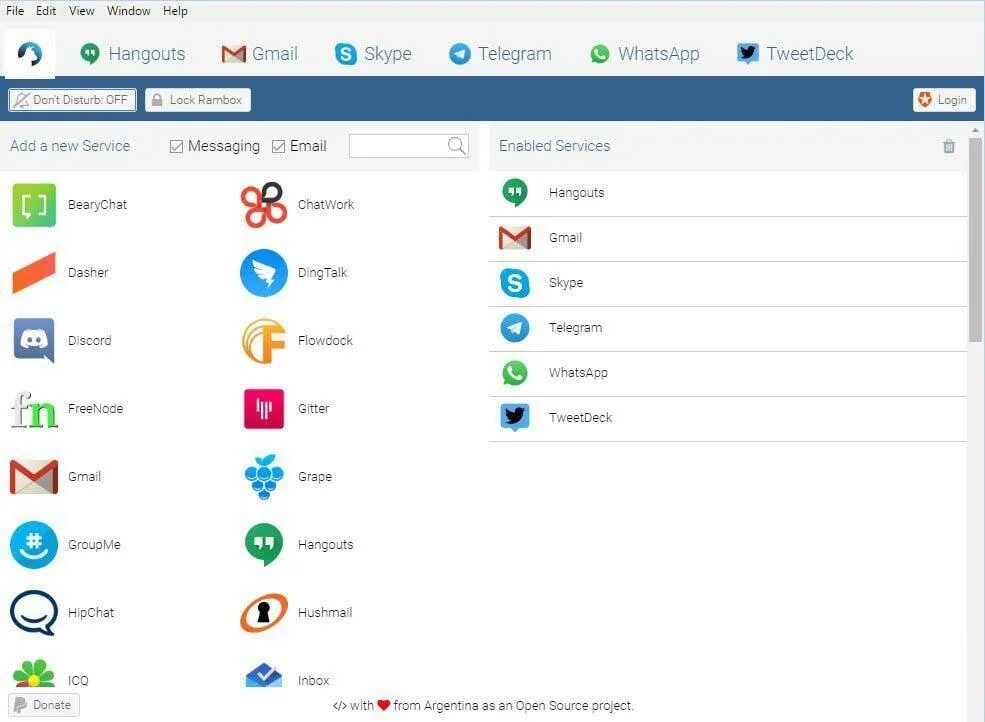Switch to the TweetDeck tab

795,53
